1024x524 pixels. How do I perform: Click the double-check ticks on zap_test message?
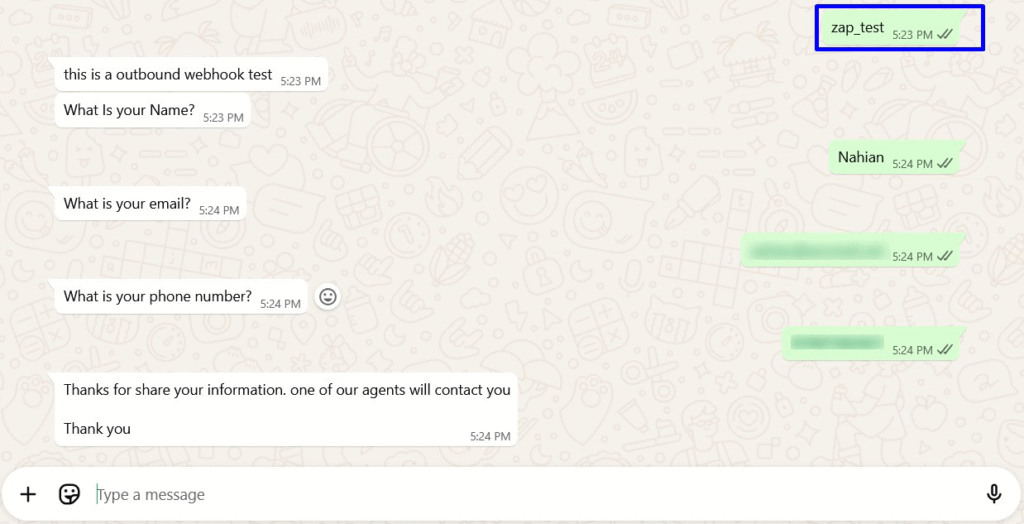tap(944, 35)
